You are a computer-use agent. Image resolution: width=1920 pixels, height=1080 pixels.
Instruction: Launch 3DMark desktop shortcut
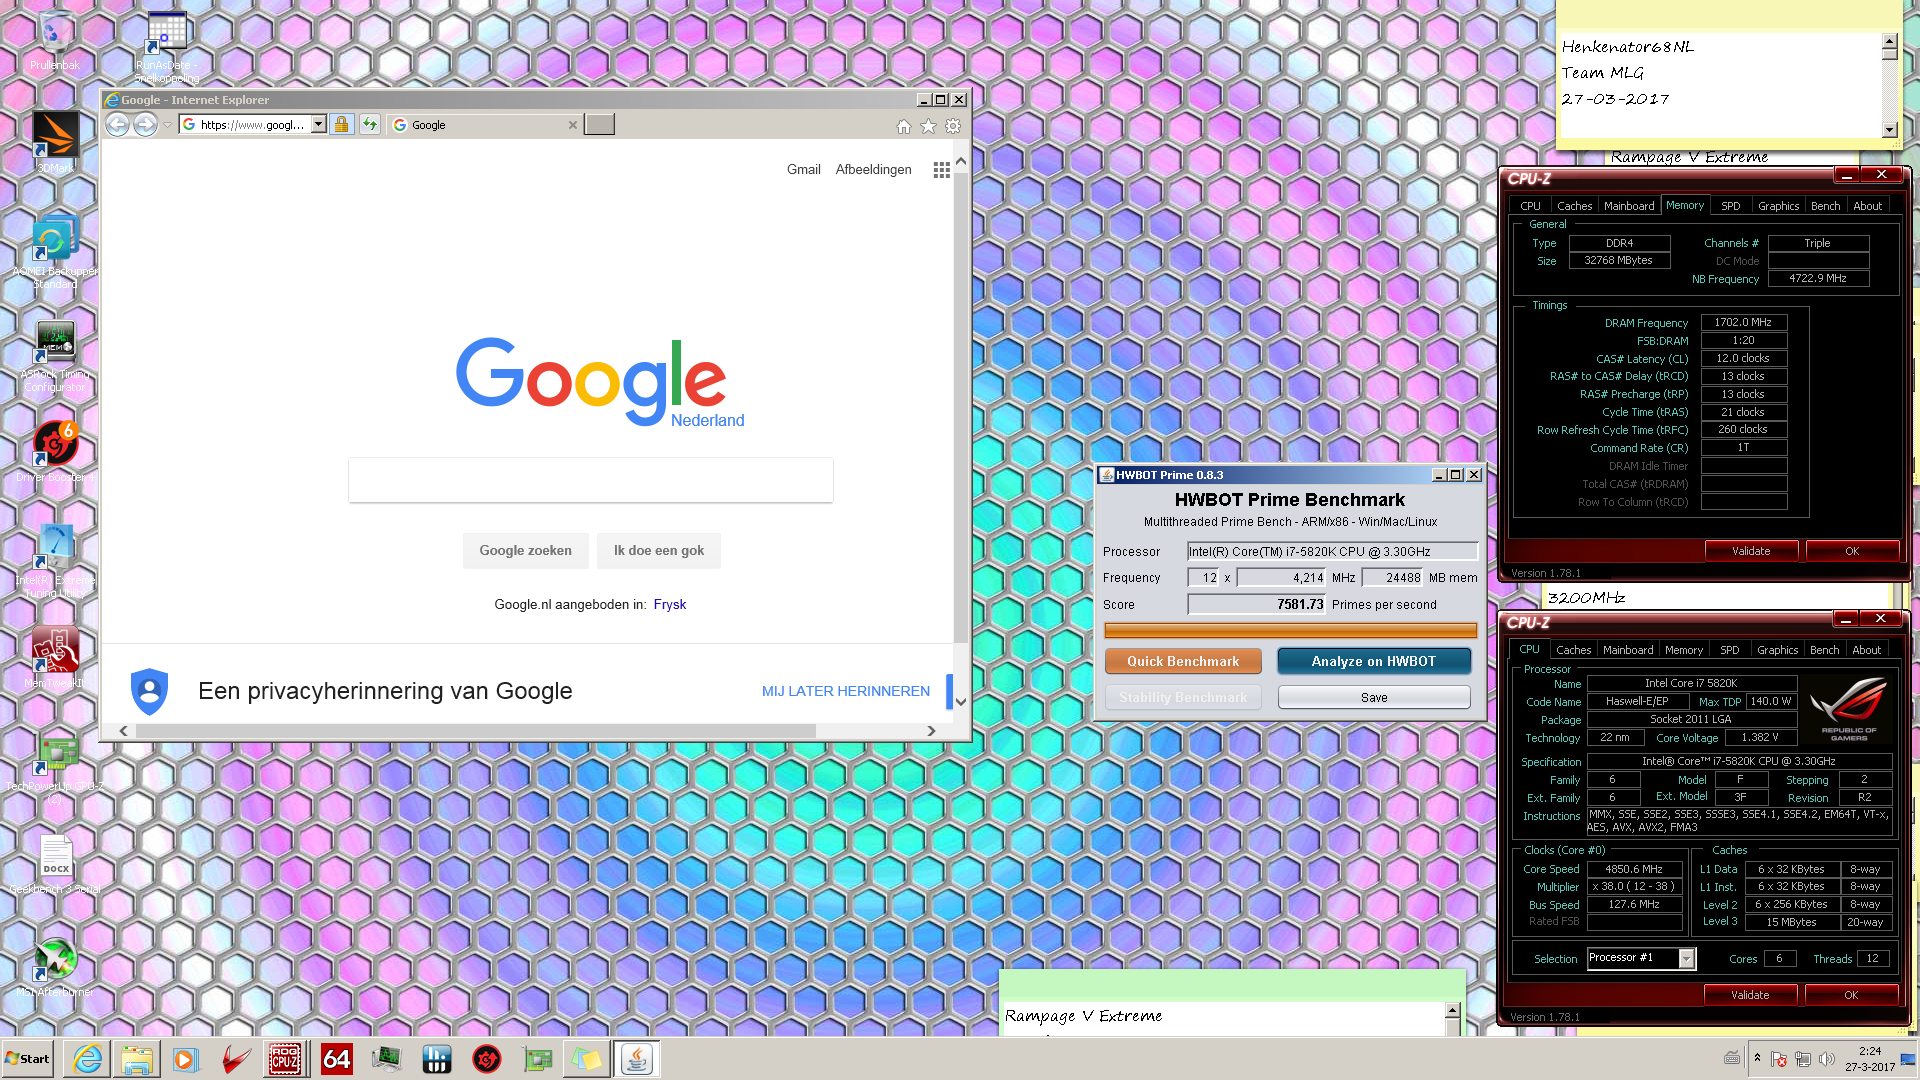(55, 142)
